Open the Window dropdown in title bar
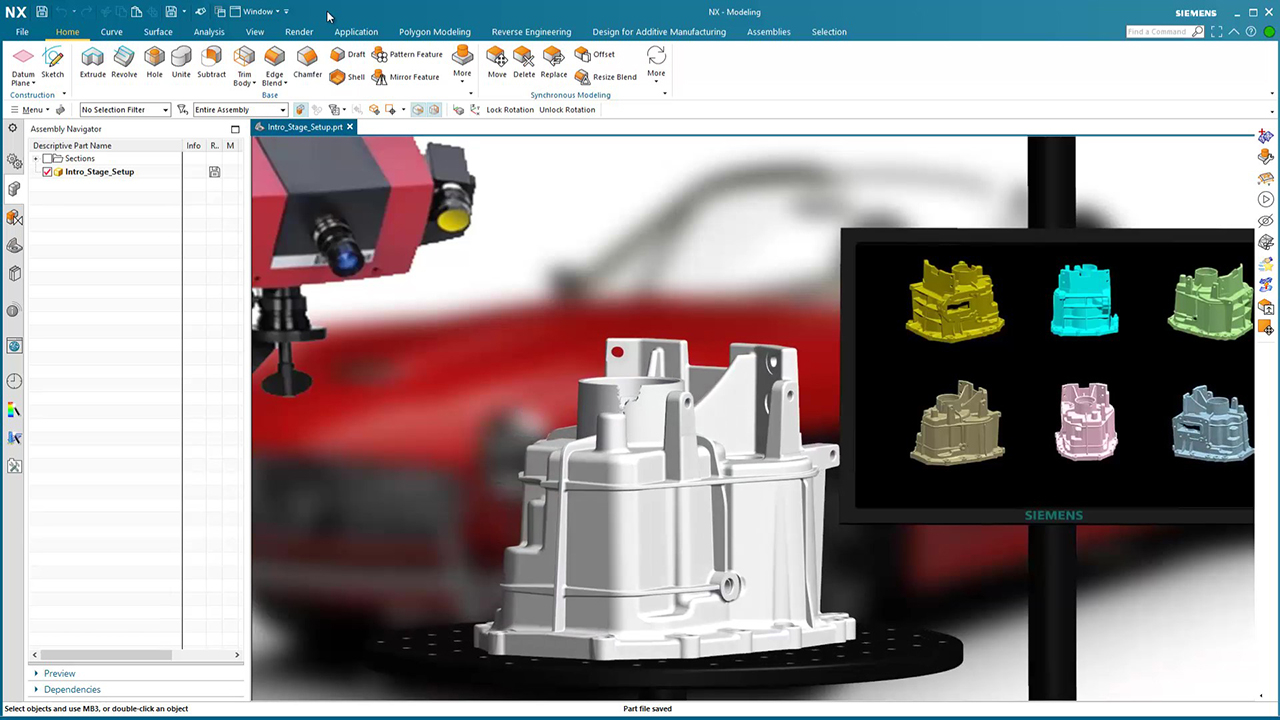 coord(256,12)
